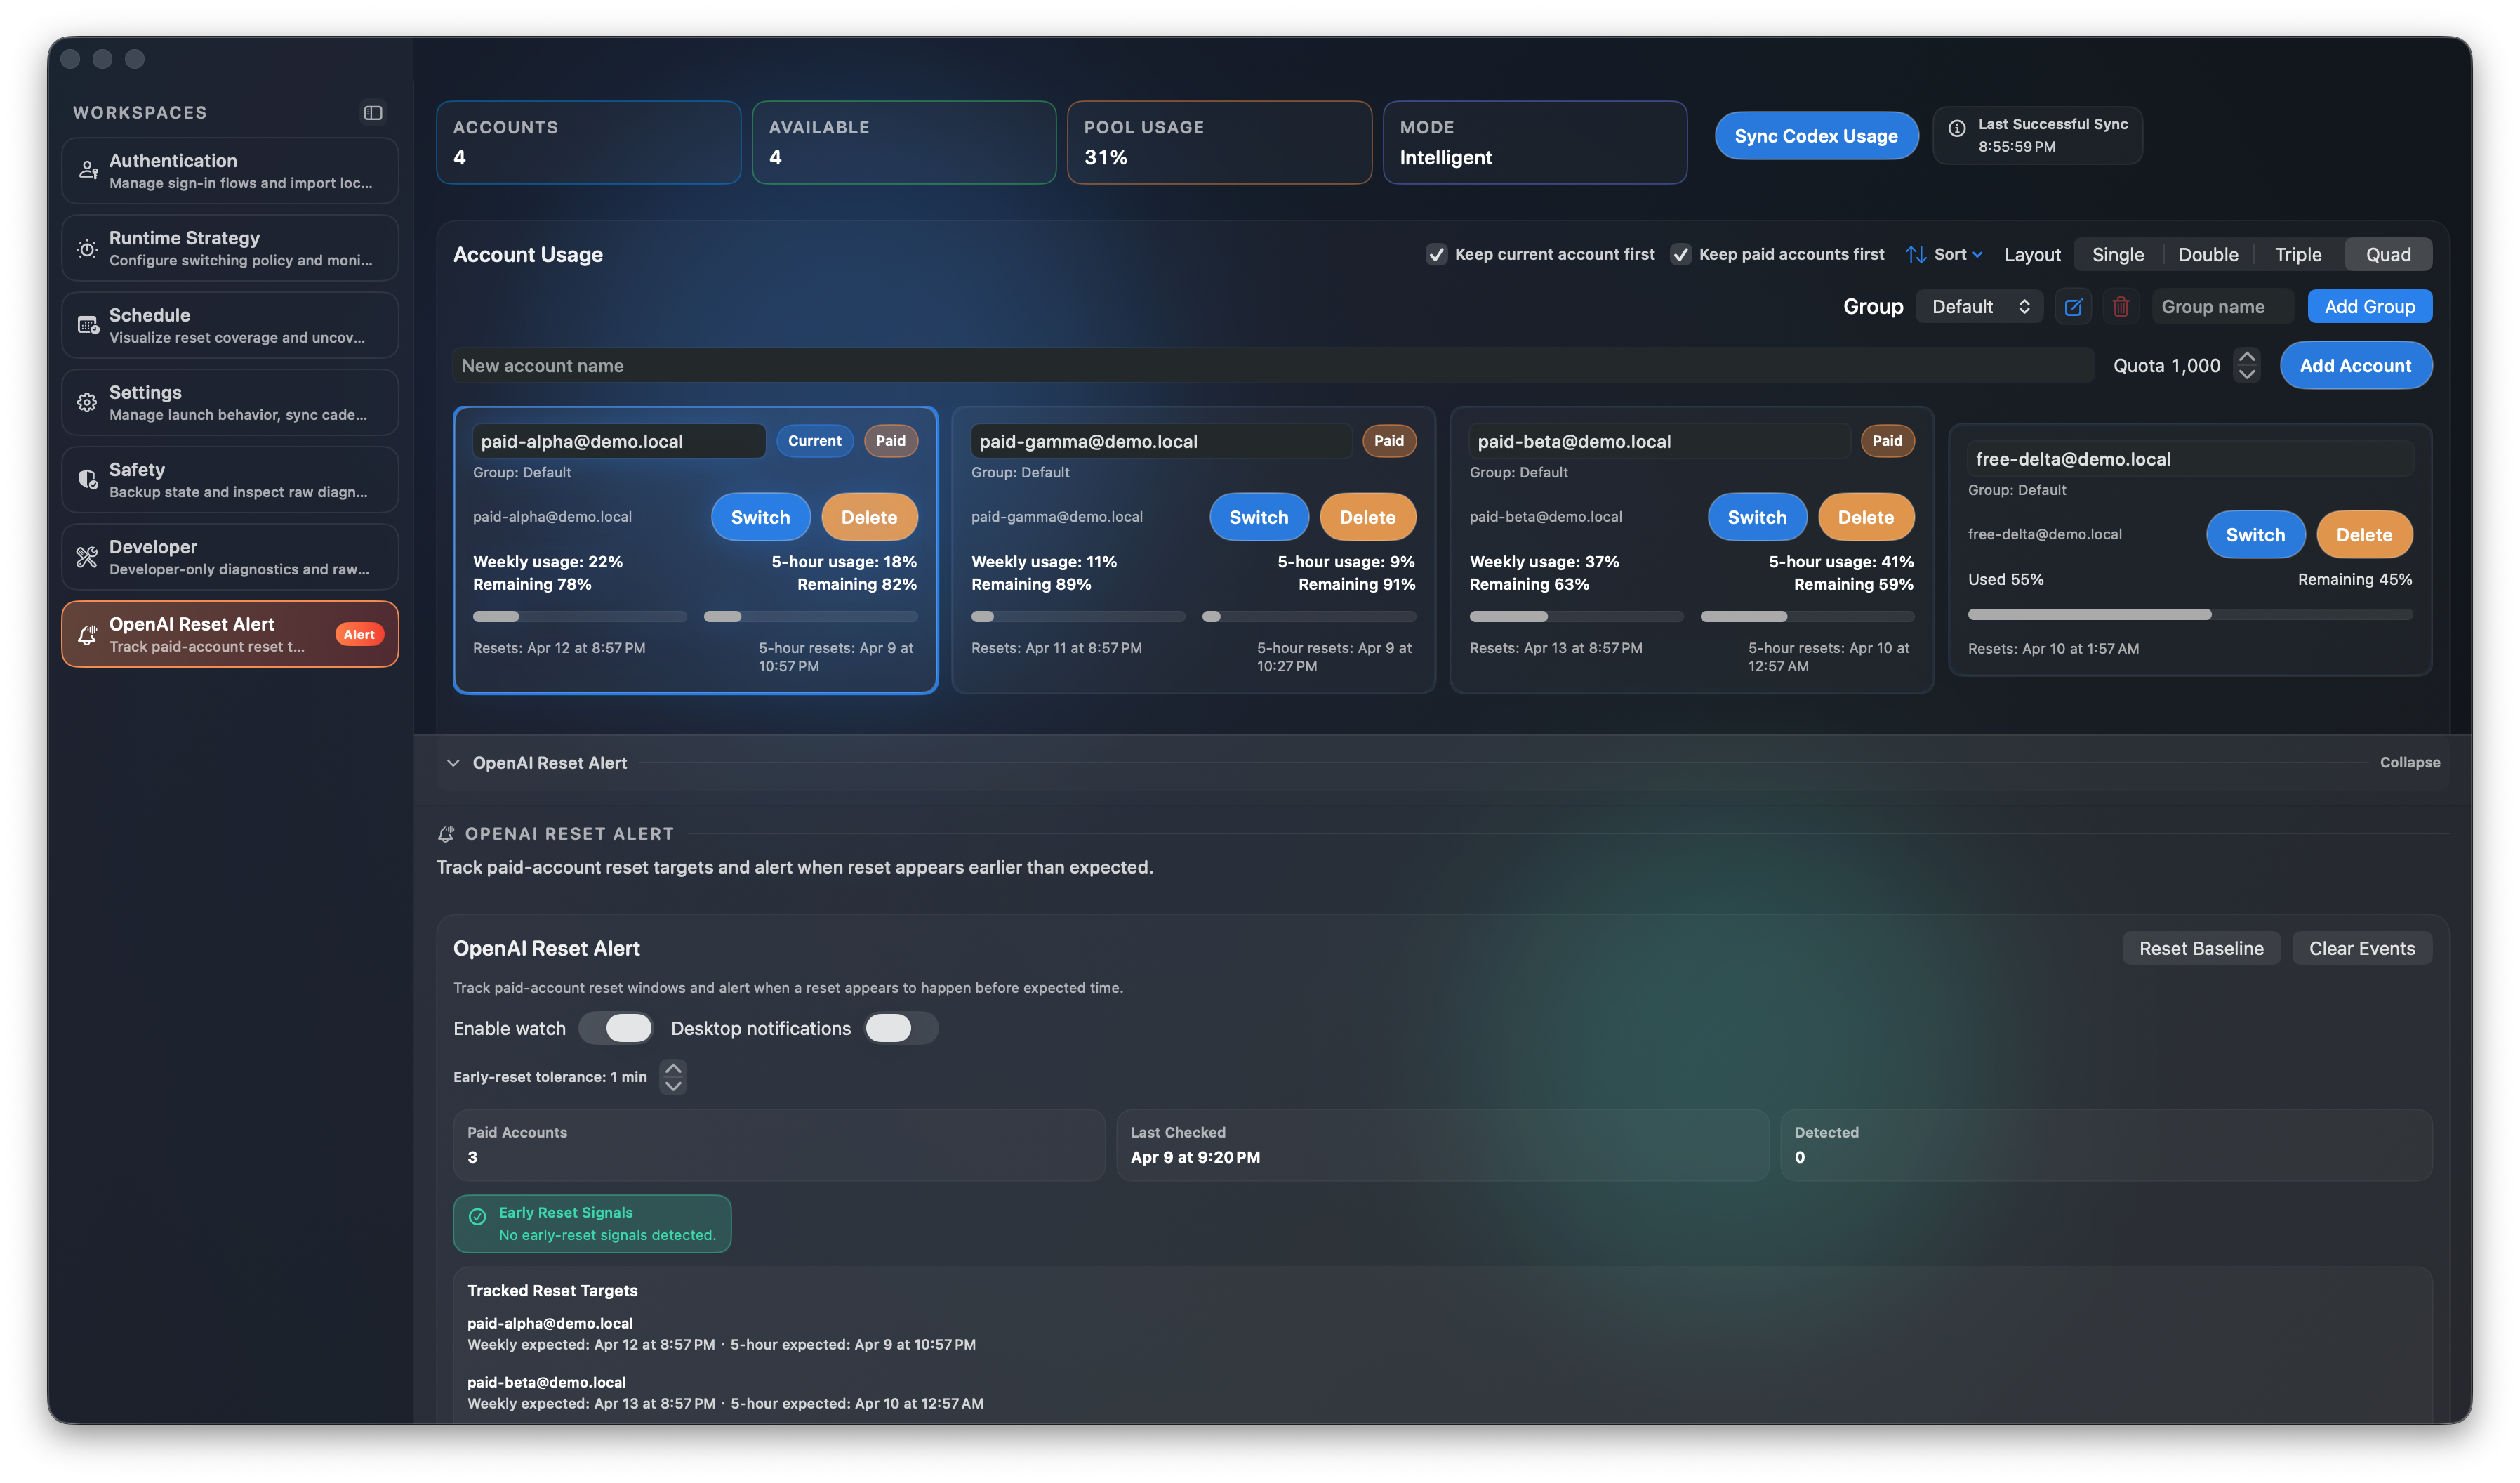This screenshot has width=2520, height=1483.
Task: Toggle the Enable watch switch
Action: pos(616,1028)
